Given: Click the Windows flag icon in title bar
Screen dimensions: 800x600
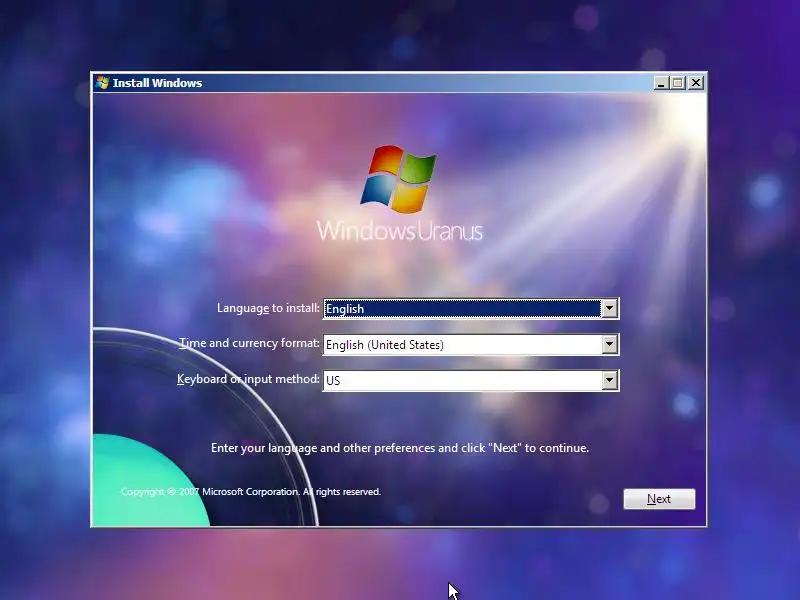Looking at the screenshot, I should point(102,83).
